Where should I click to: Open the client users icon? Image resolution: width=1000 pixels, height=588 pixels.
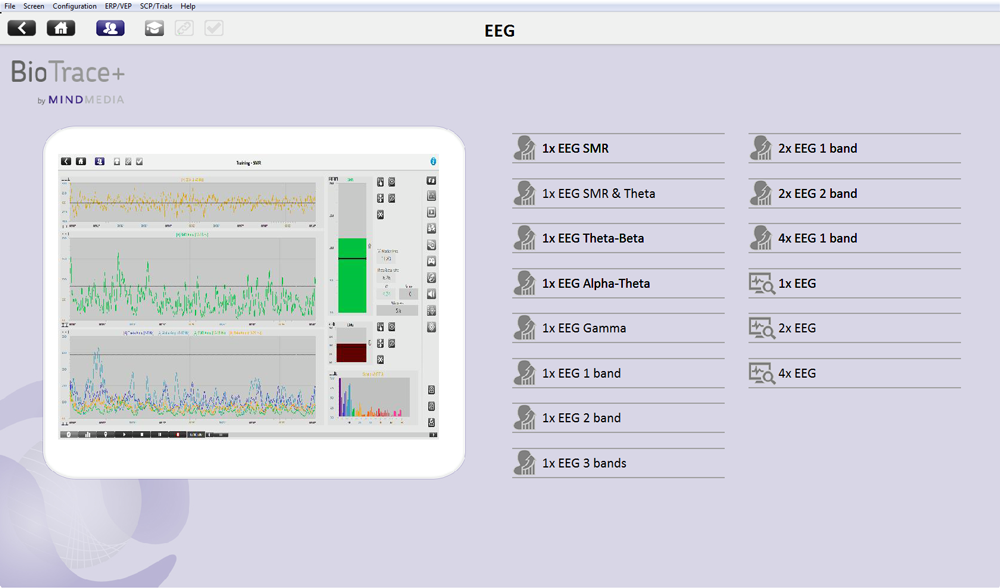pos(110,28)
